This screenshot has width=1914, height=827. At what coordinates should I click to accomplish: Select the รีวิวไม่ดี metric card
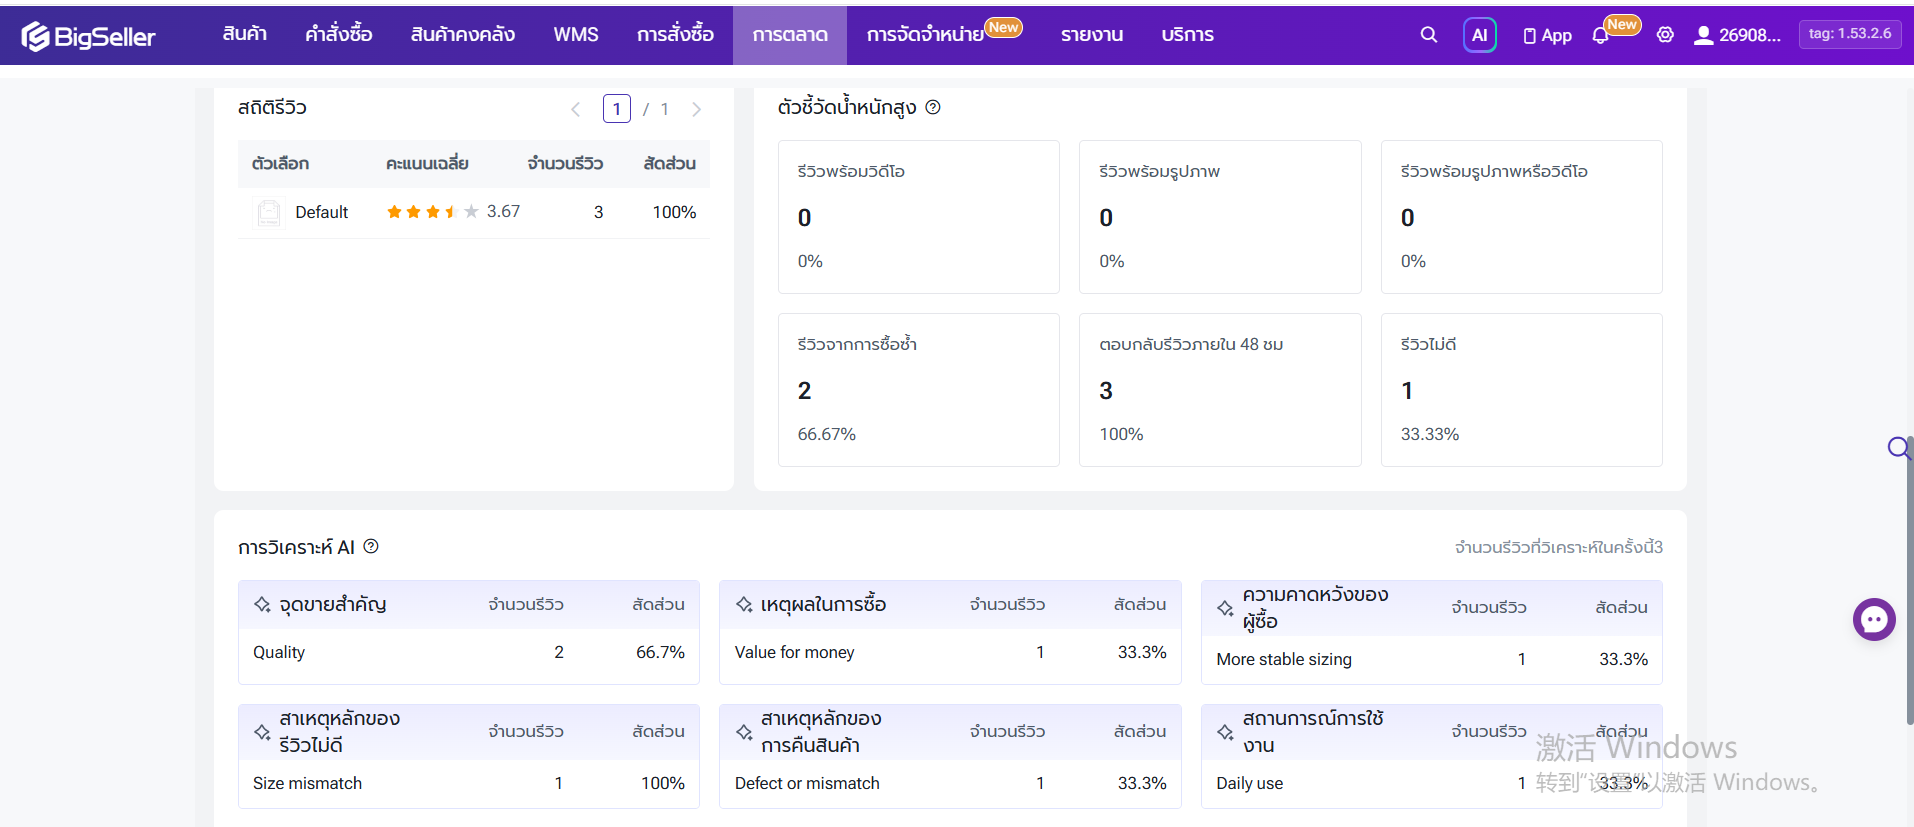tap(1521, 390)
